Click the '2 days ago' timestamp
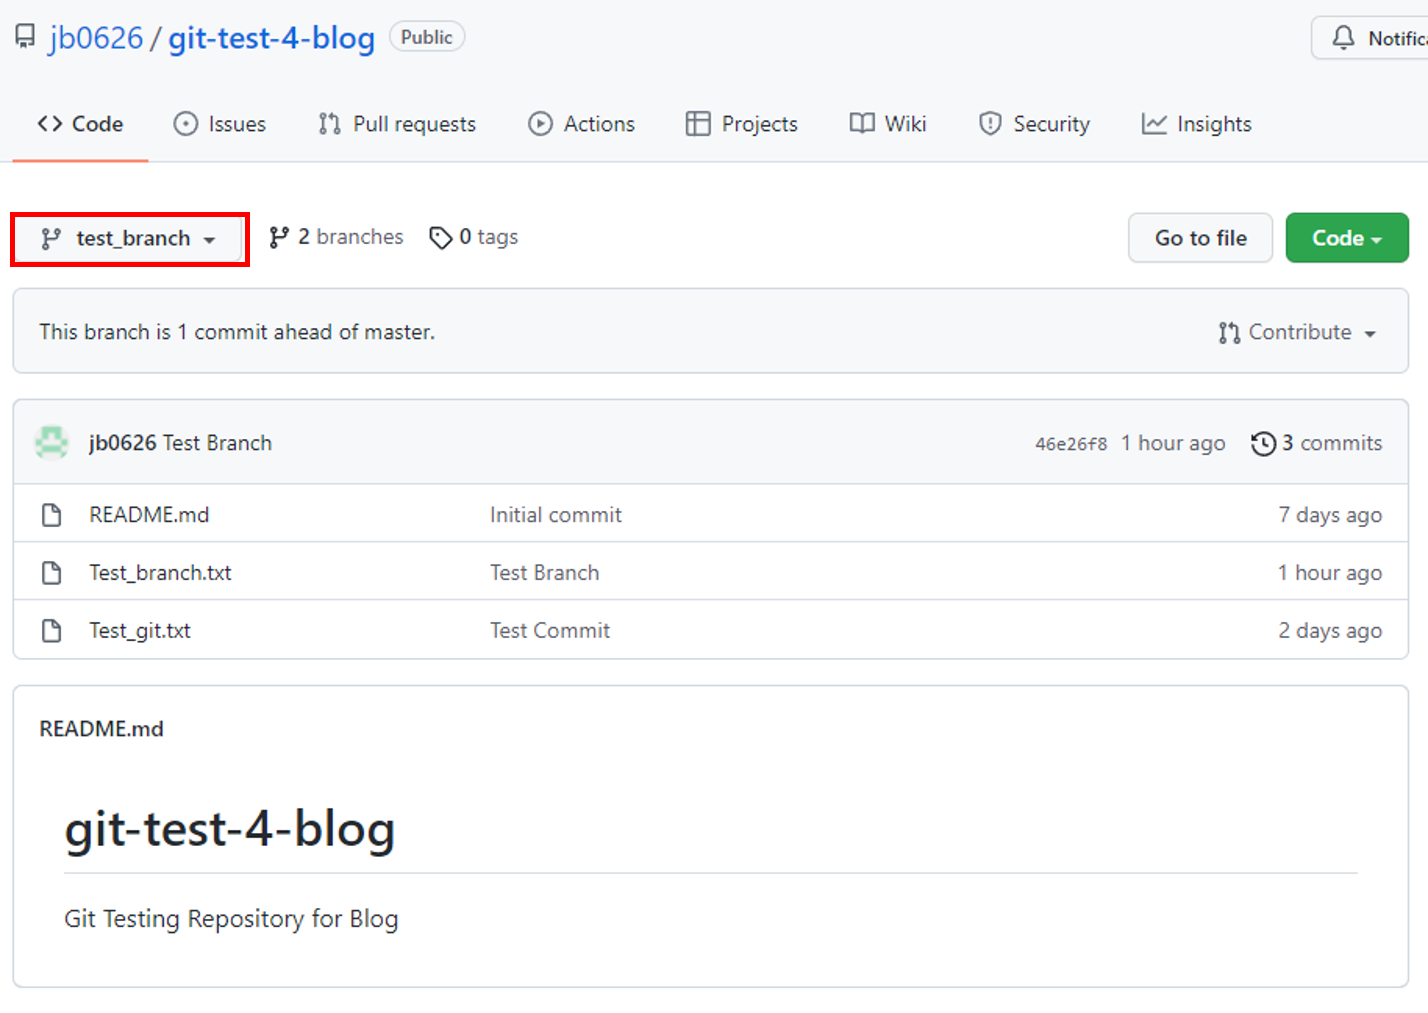1428x1013 pixels. 1330,631
